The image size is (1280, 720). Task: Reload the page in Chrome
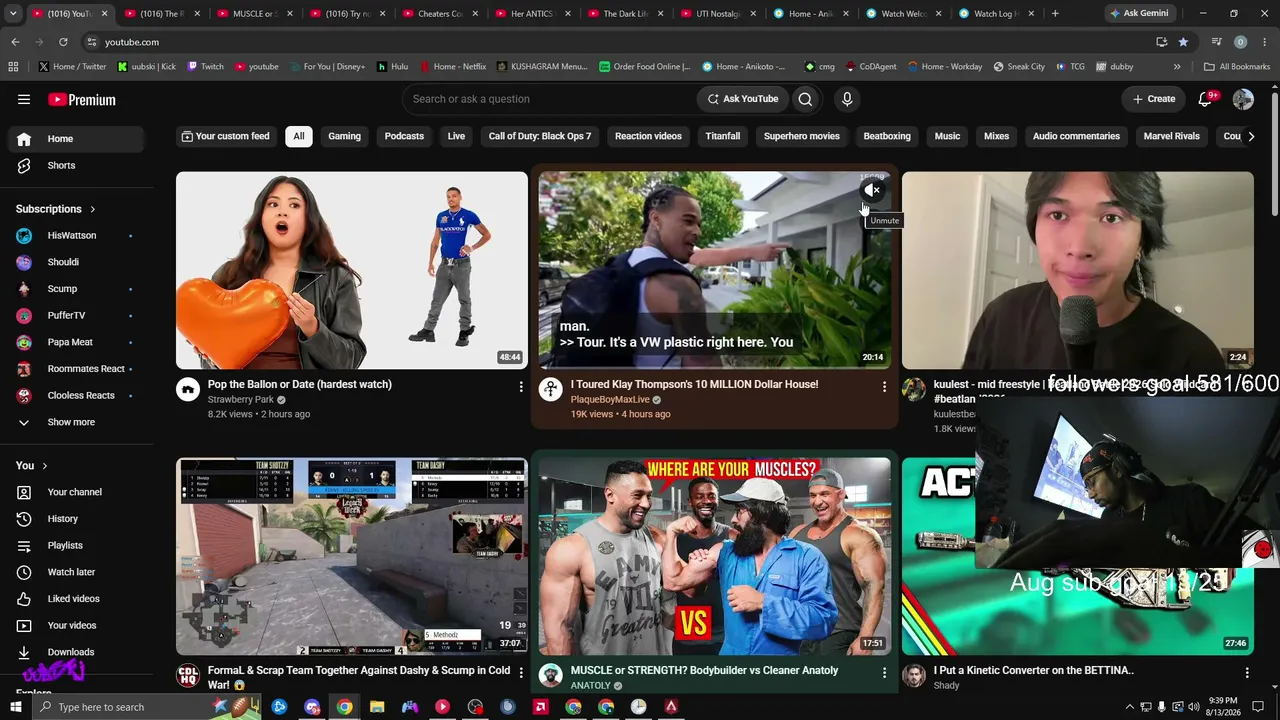tap(63, 42)
